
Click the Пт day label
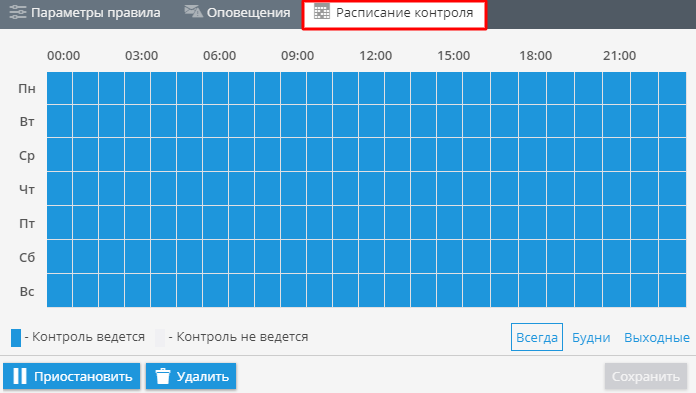coord(27,223)
